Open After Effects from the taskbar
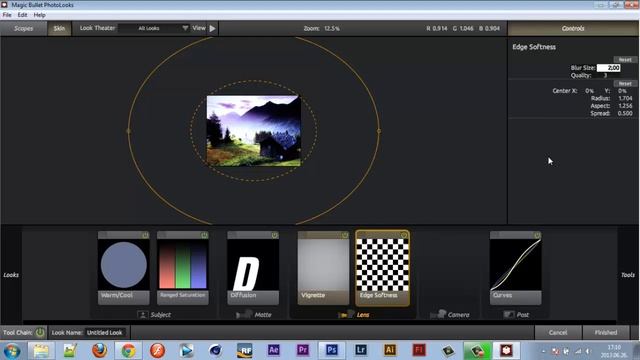 [x=273, y=350]
